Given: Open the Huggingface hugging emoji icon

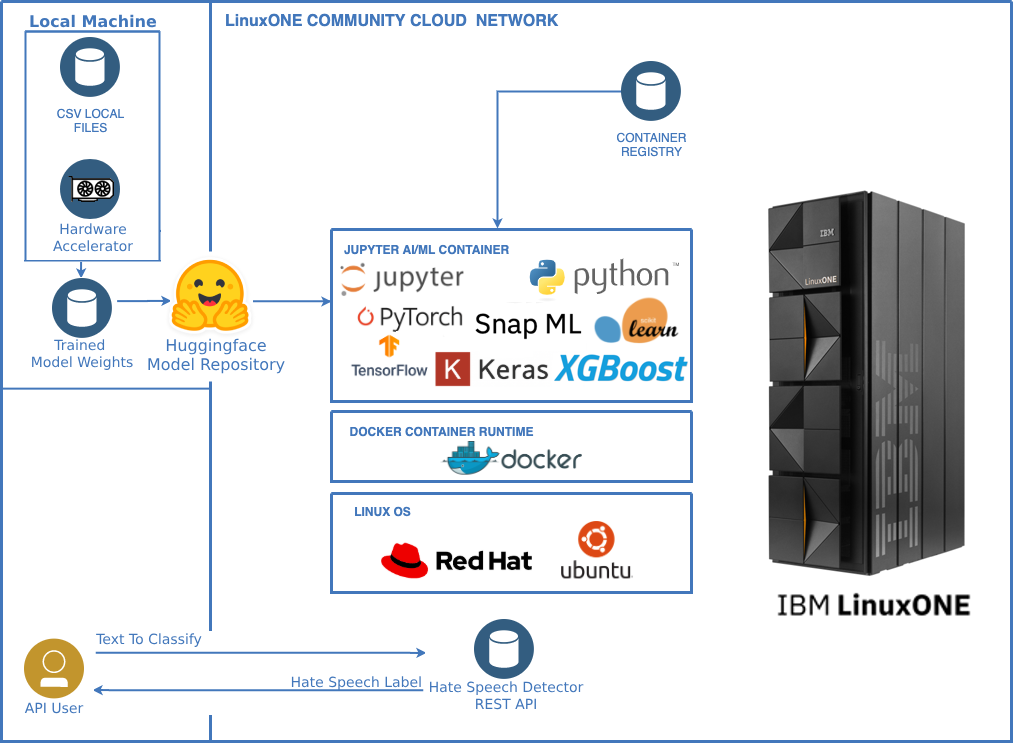Looking at the screenshot, I should [x=210, y=296].
